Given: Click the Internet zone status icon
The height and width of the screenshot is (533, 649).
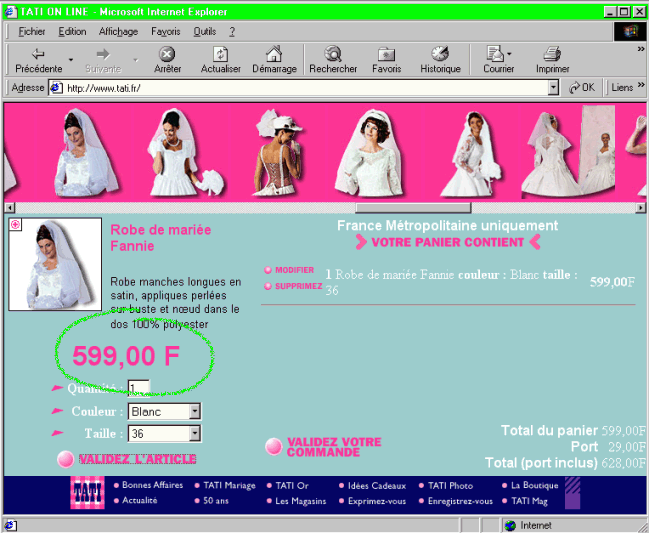Looking at the screenshot, I should 511,526.
